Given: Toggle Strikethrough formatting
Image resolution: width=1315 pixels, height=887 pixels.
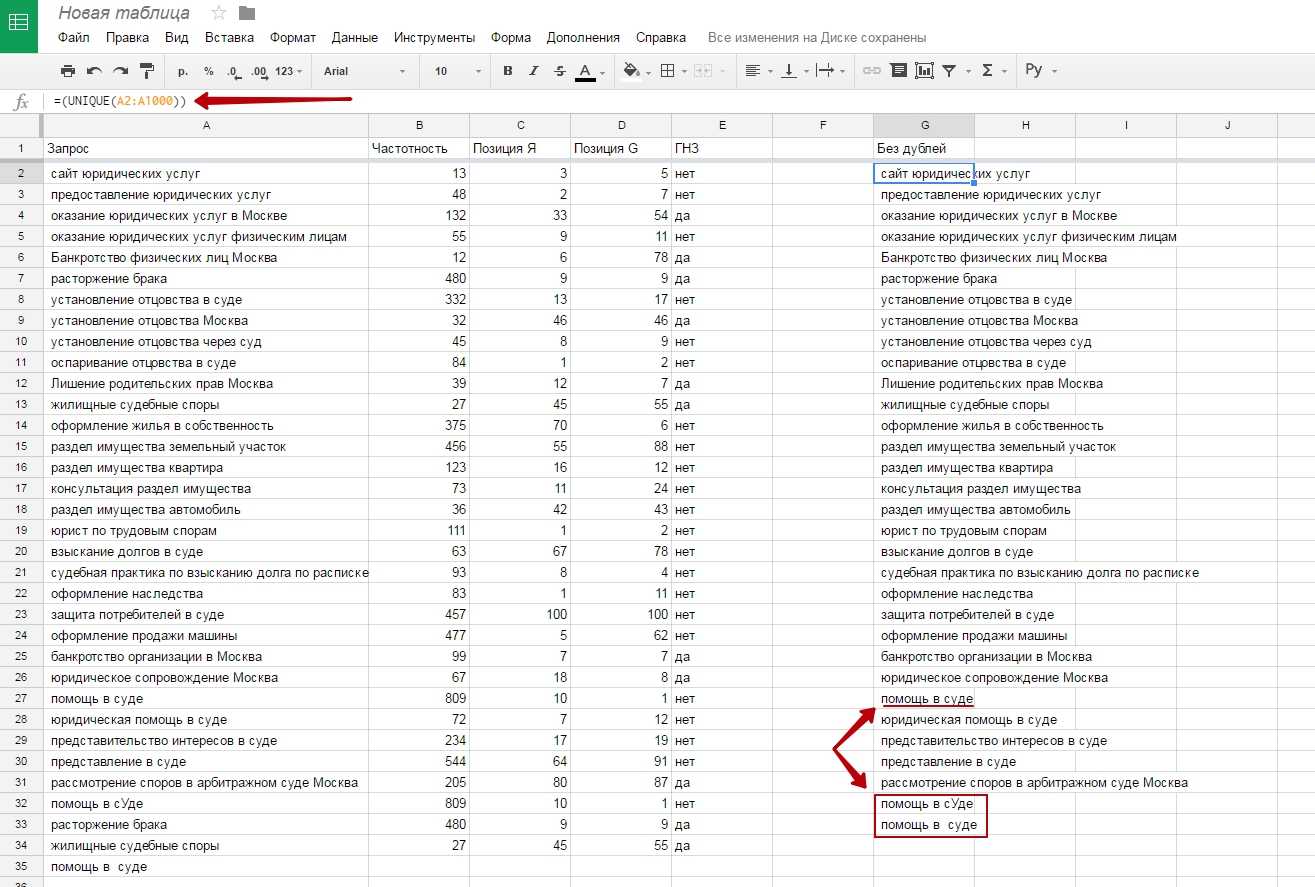Looking at the screenshot, I should (559, 71).
